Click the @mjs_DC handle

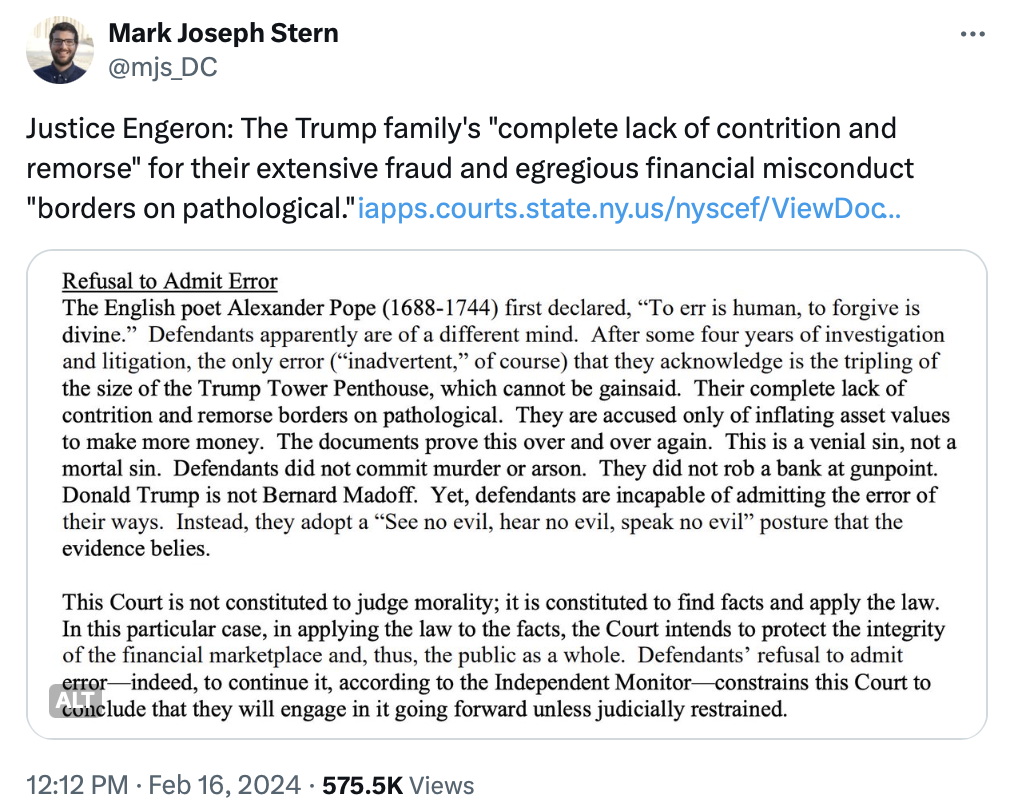[162, 67]
